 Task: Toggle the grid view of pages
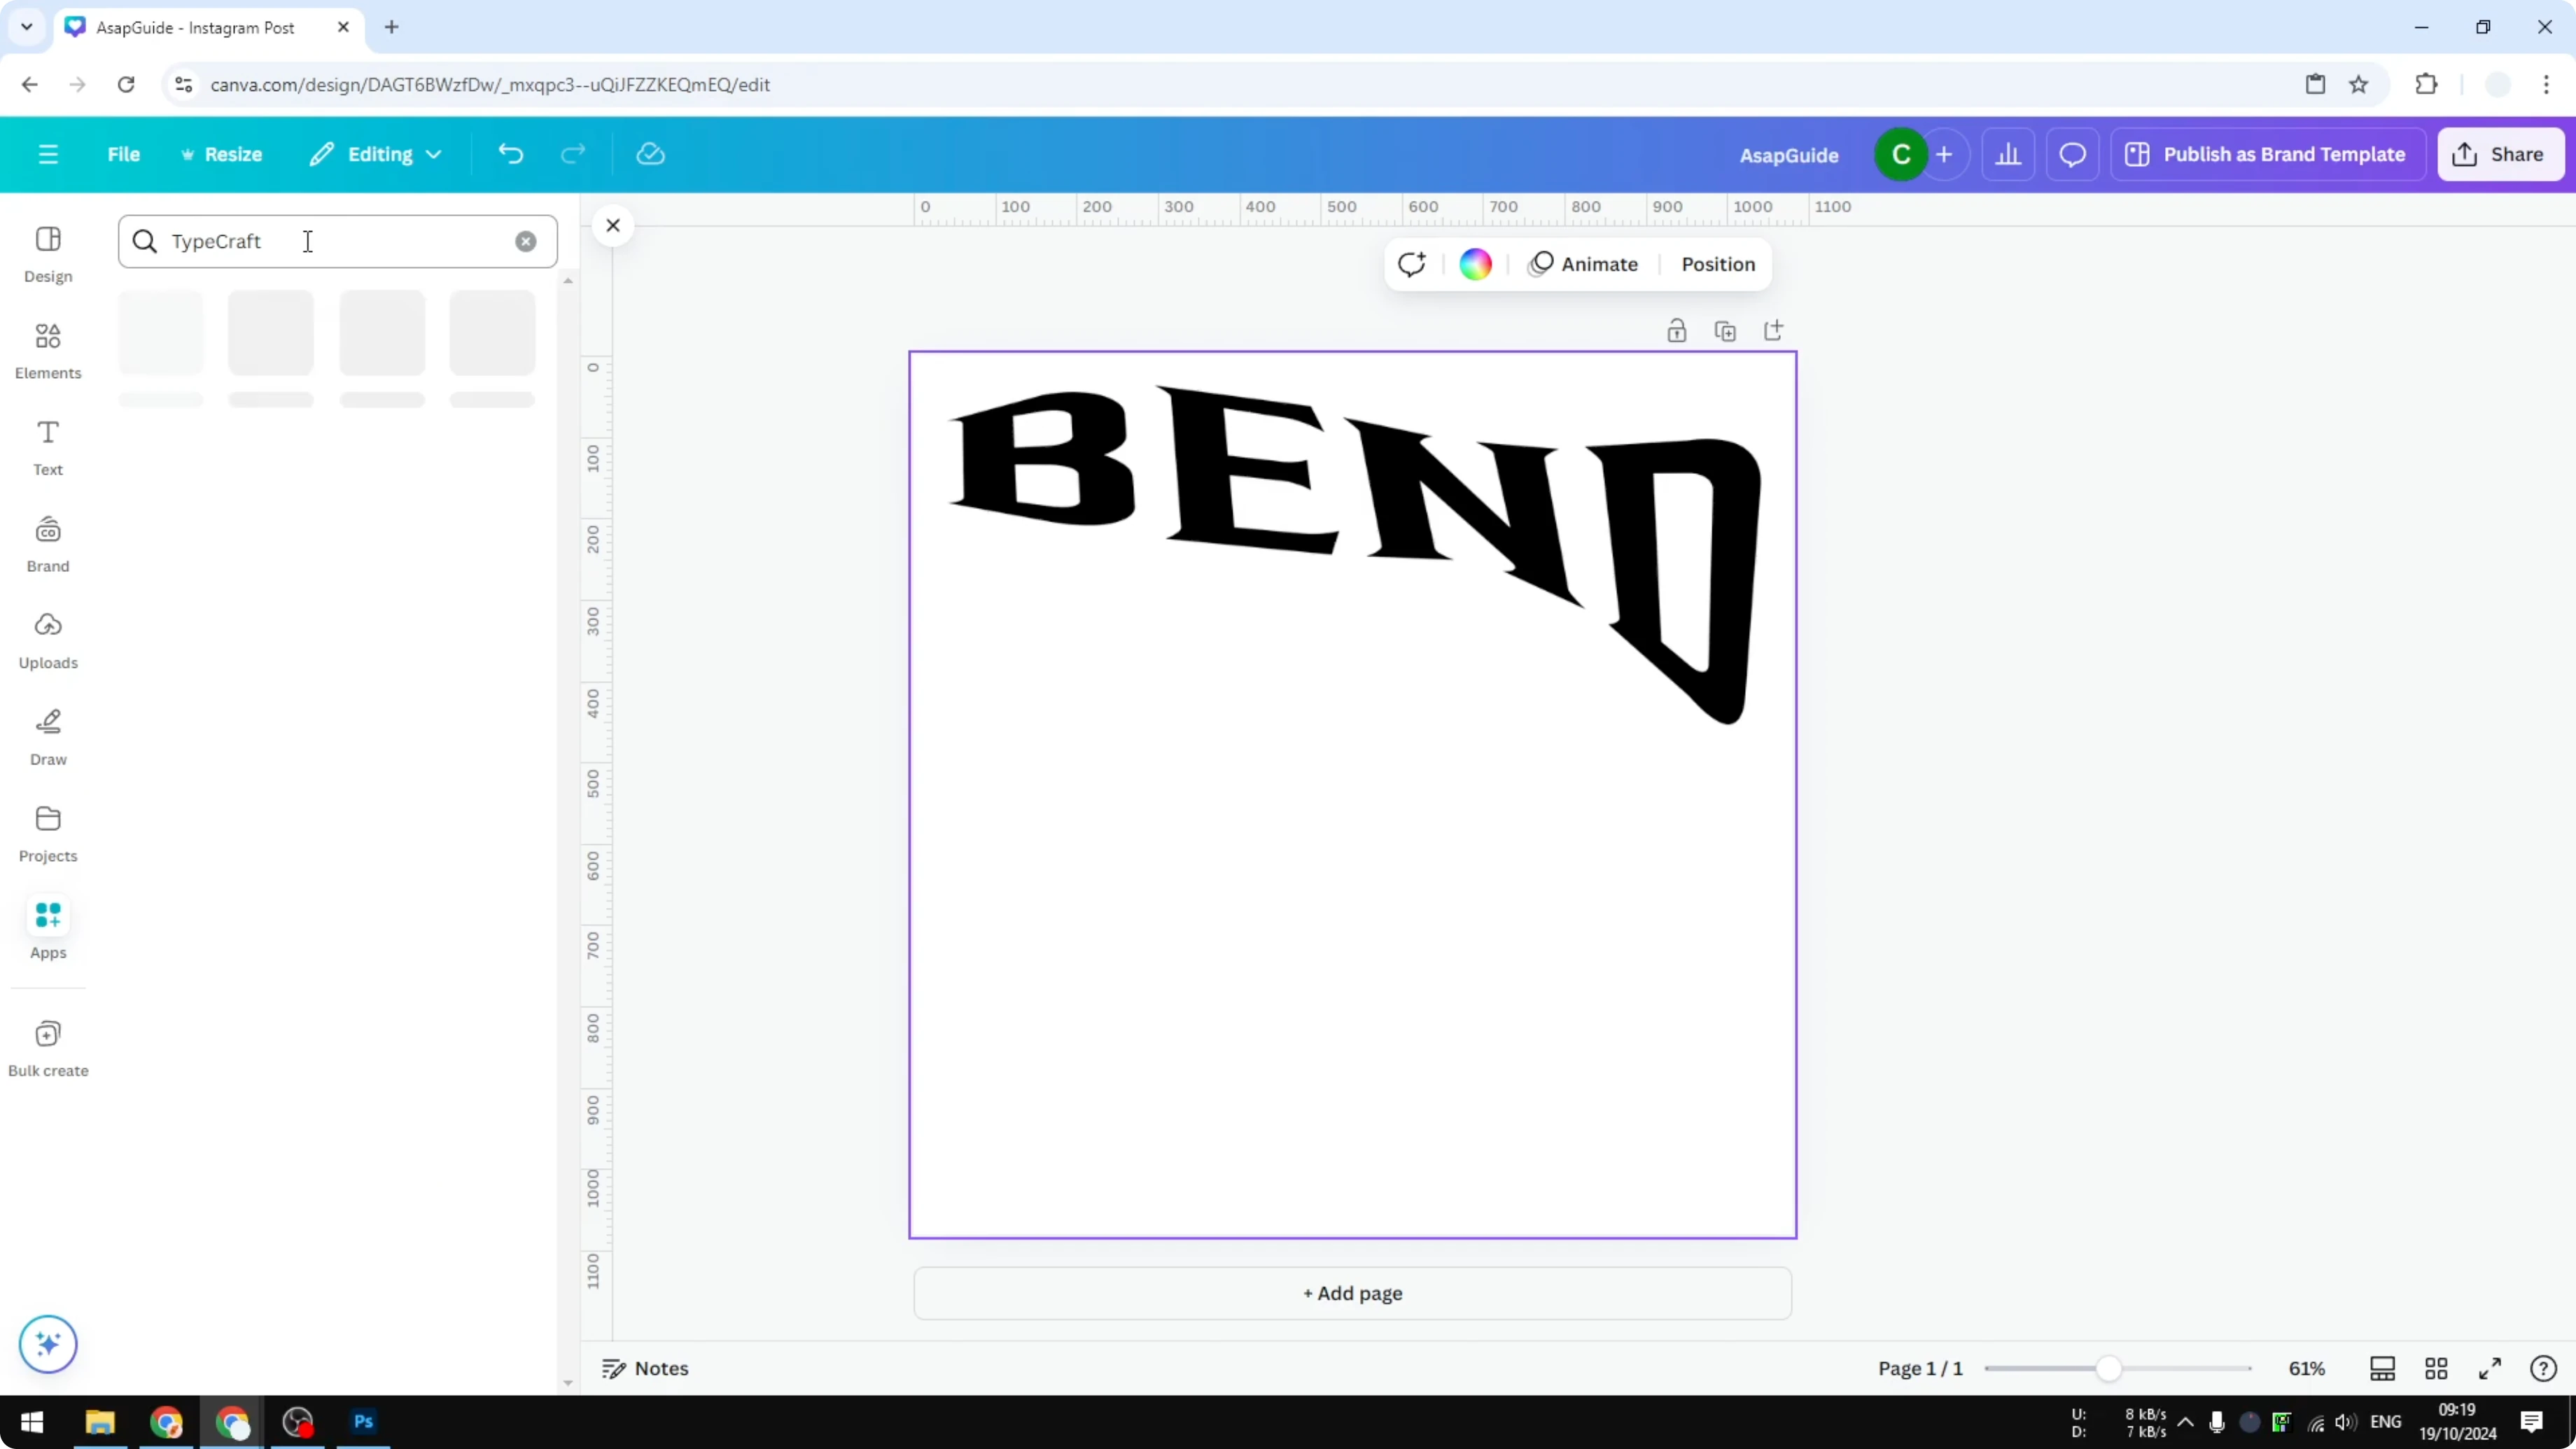click(x=2437, y=1368)
